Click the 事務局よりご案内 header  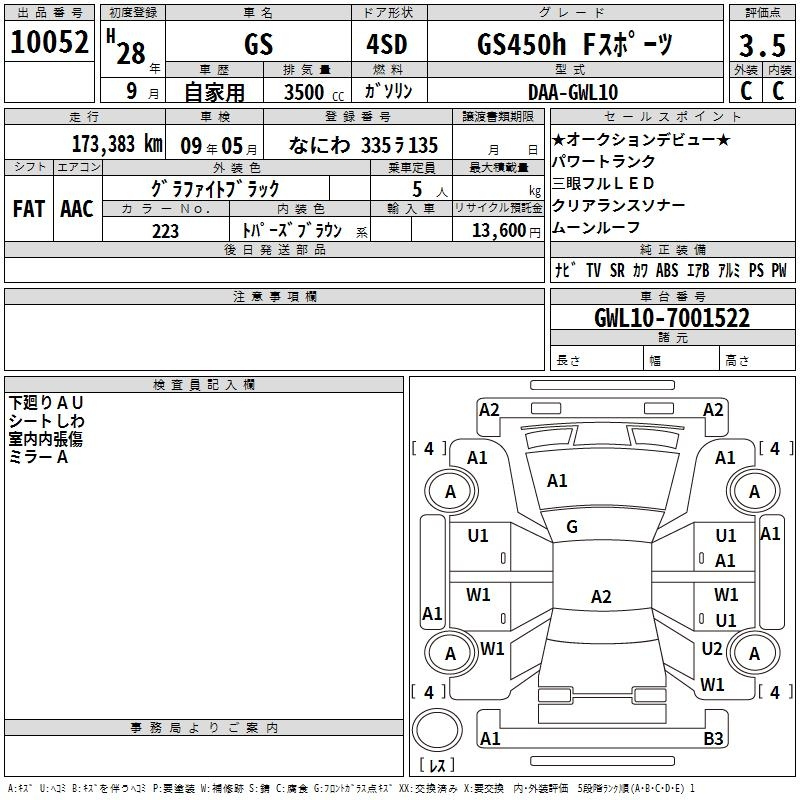(x=204, y=728)
